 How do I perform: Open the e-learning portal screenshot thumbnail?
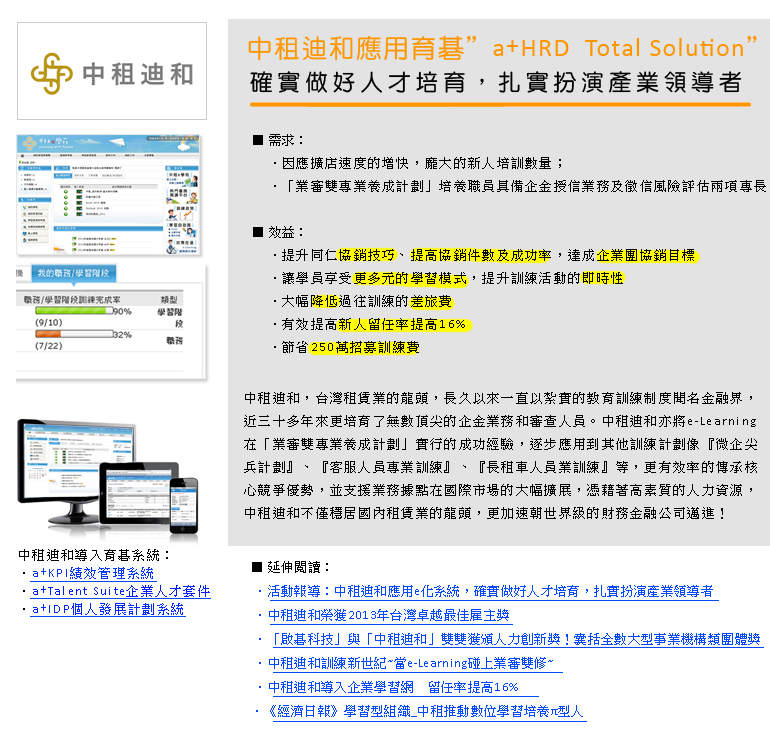111,191
